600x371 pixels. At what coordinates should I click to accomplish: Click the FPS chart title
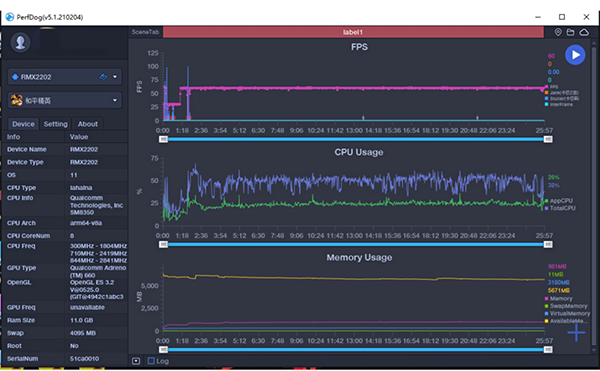point(359,47)
